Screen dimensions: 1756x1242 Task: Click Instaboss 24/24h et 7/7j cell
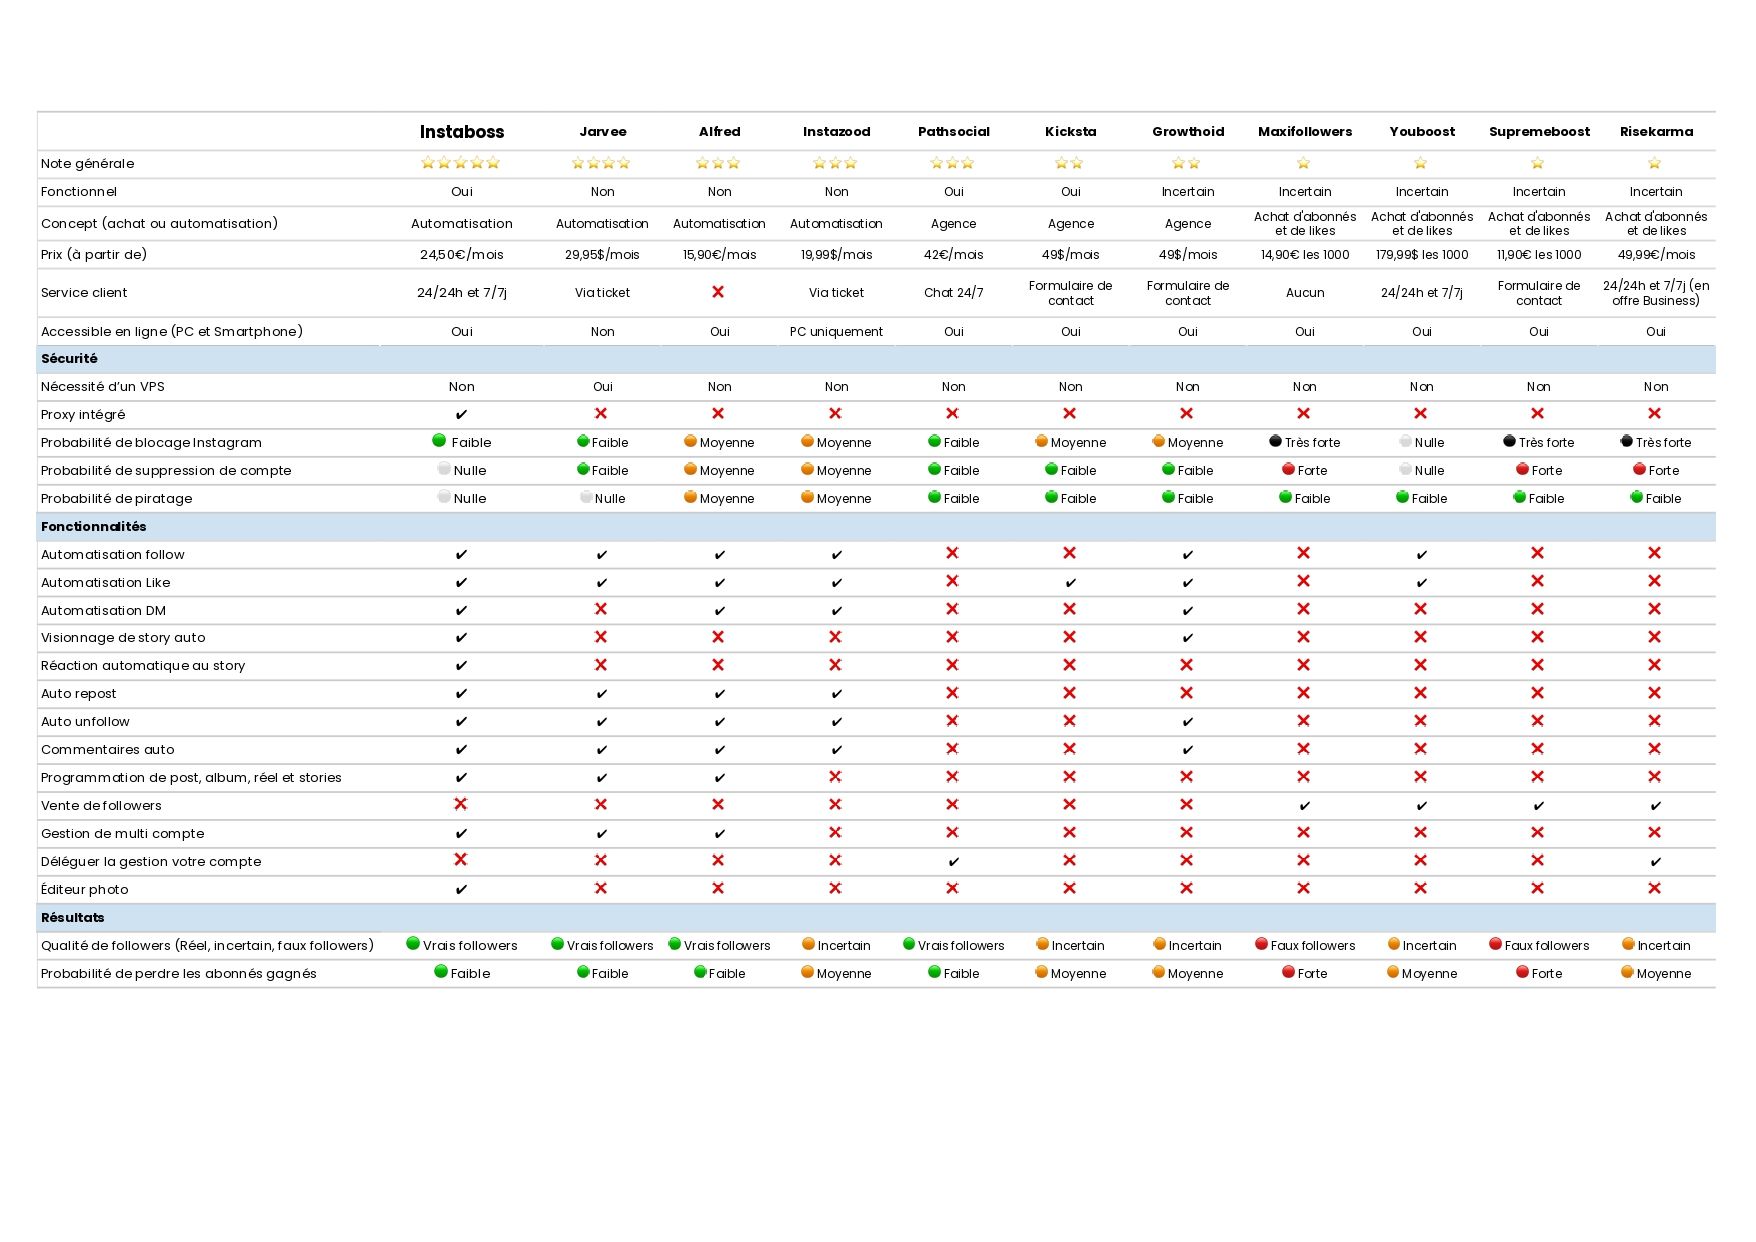pyautogui.click(x=462, y=293)
